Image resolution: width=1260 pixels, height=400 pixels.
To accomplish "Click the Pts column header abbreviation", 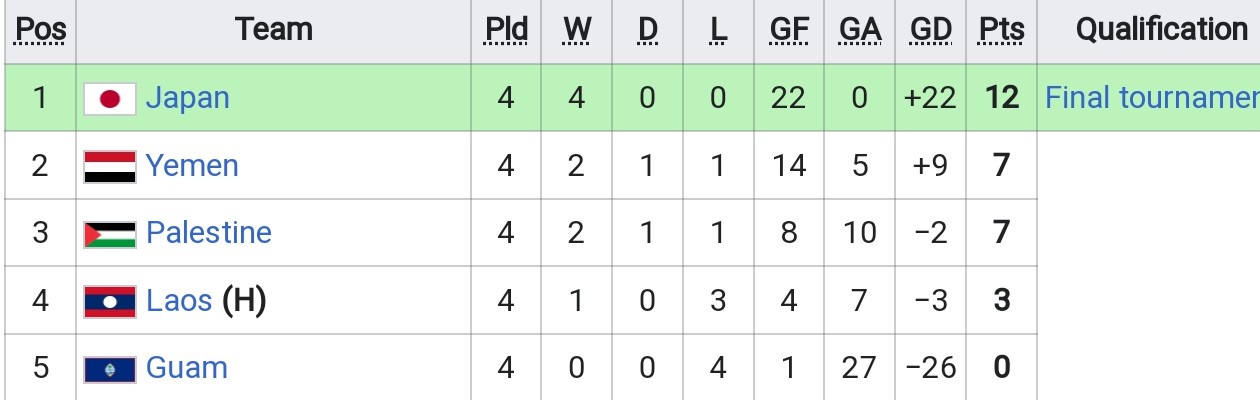I will point(1001,30).
